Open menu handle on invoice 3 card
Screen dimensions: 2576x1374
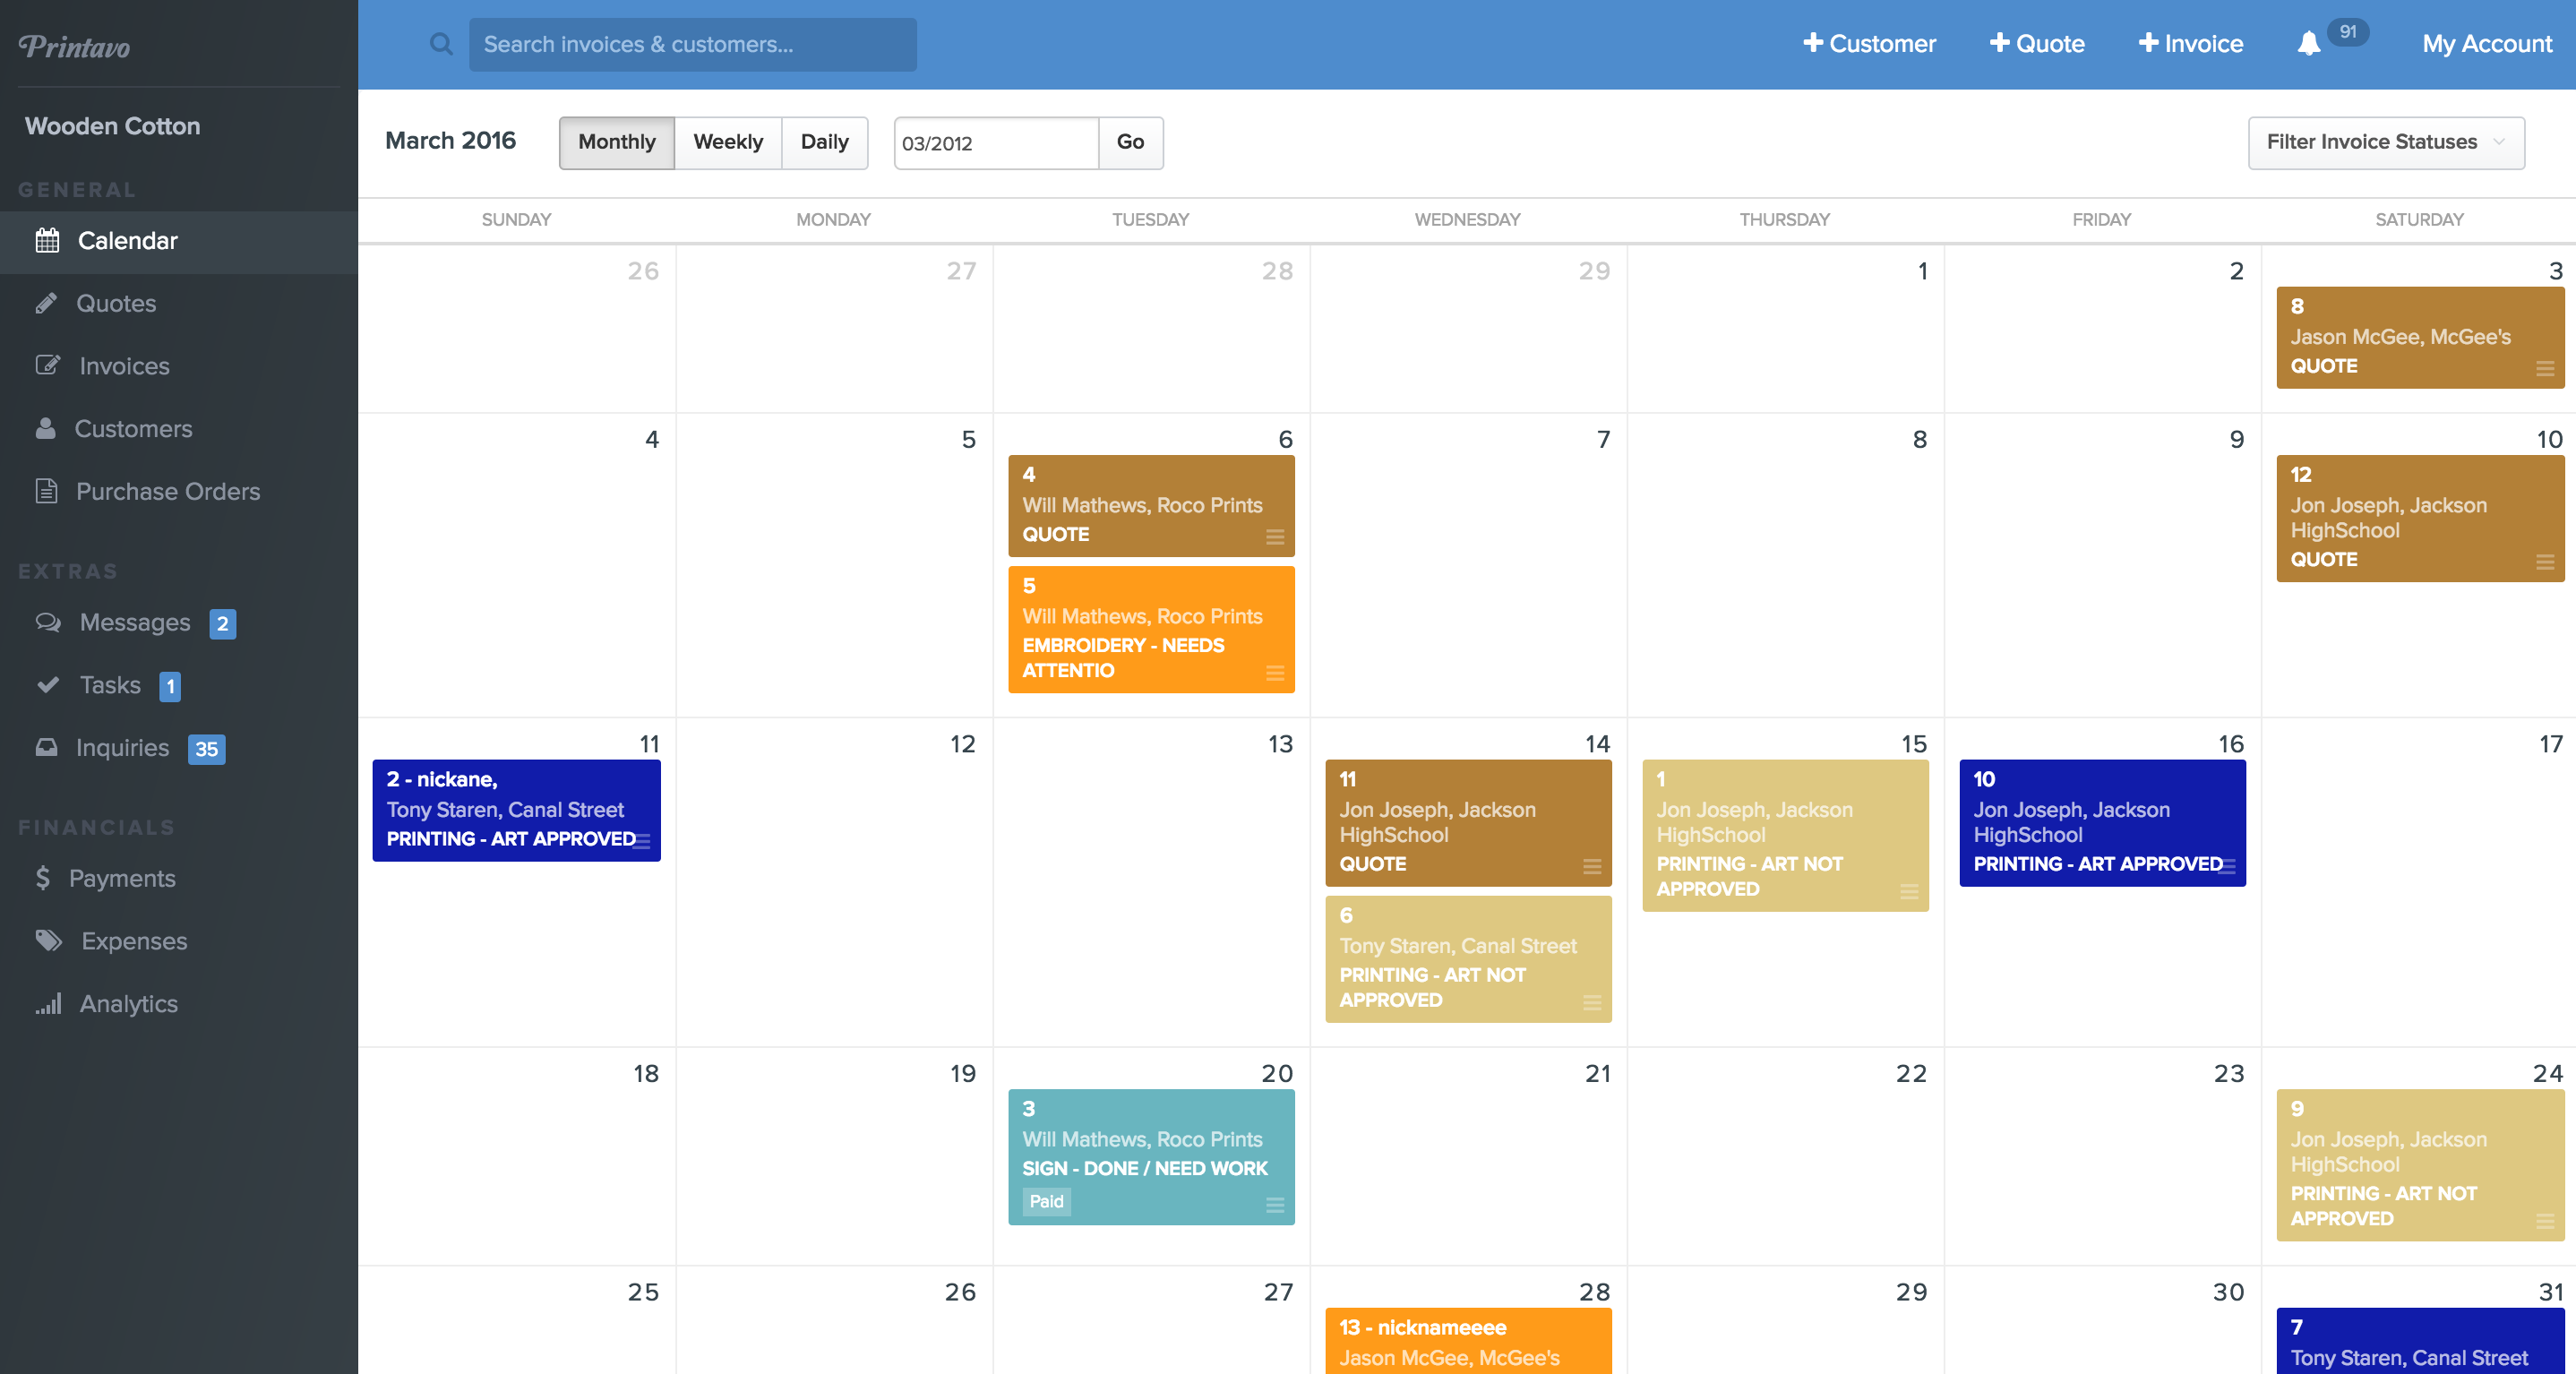(x=1275, y=1205)
